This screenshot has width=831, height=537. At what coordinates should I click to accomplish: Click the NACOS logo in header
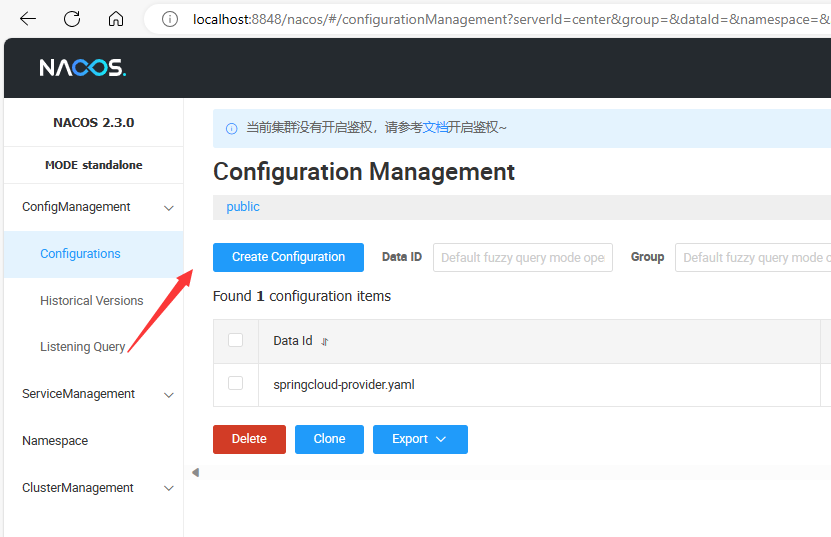82,68
